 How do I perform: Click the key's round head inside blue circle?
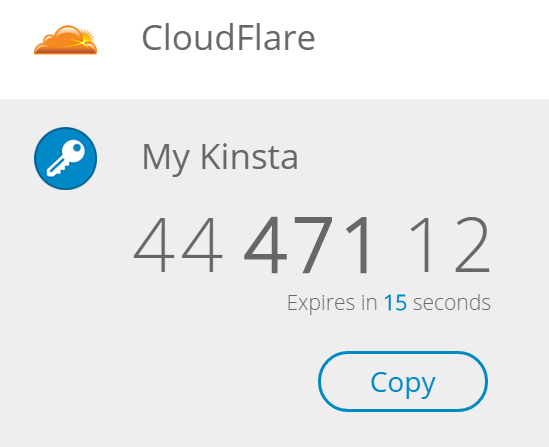coord(75,150)
